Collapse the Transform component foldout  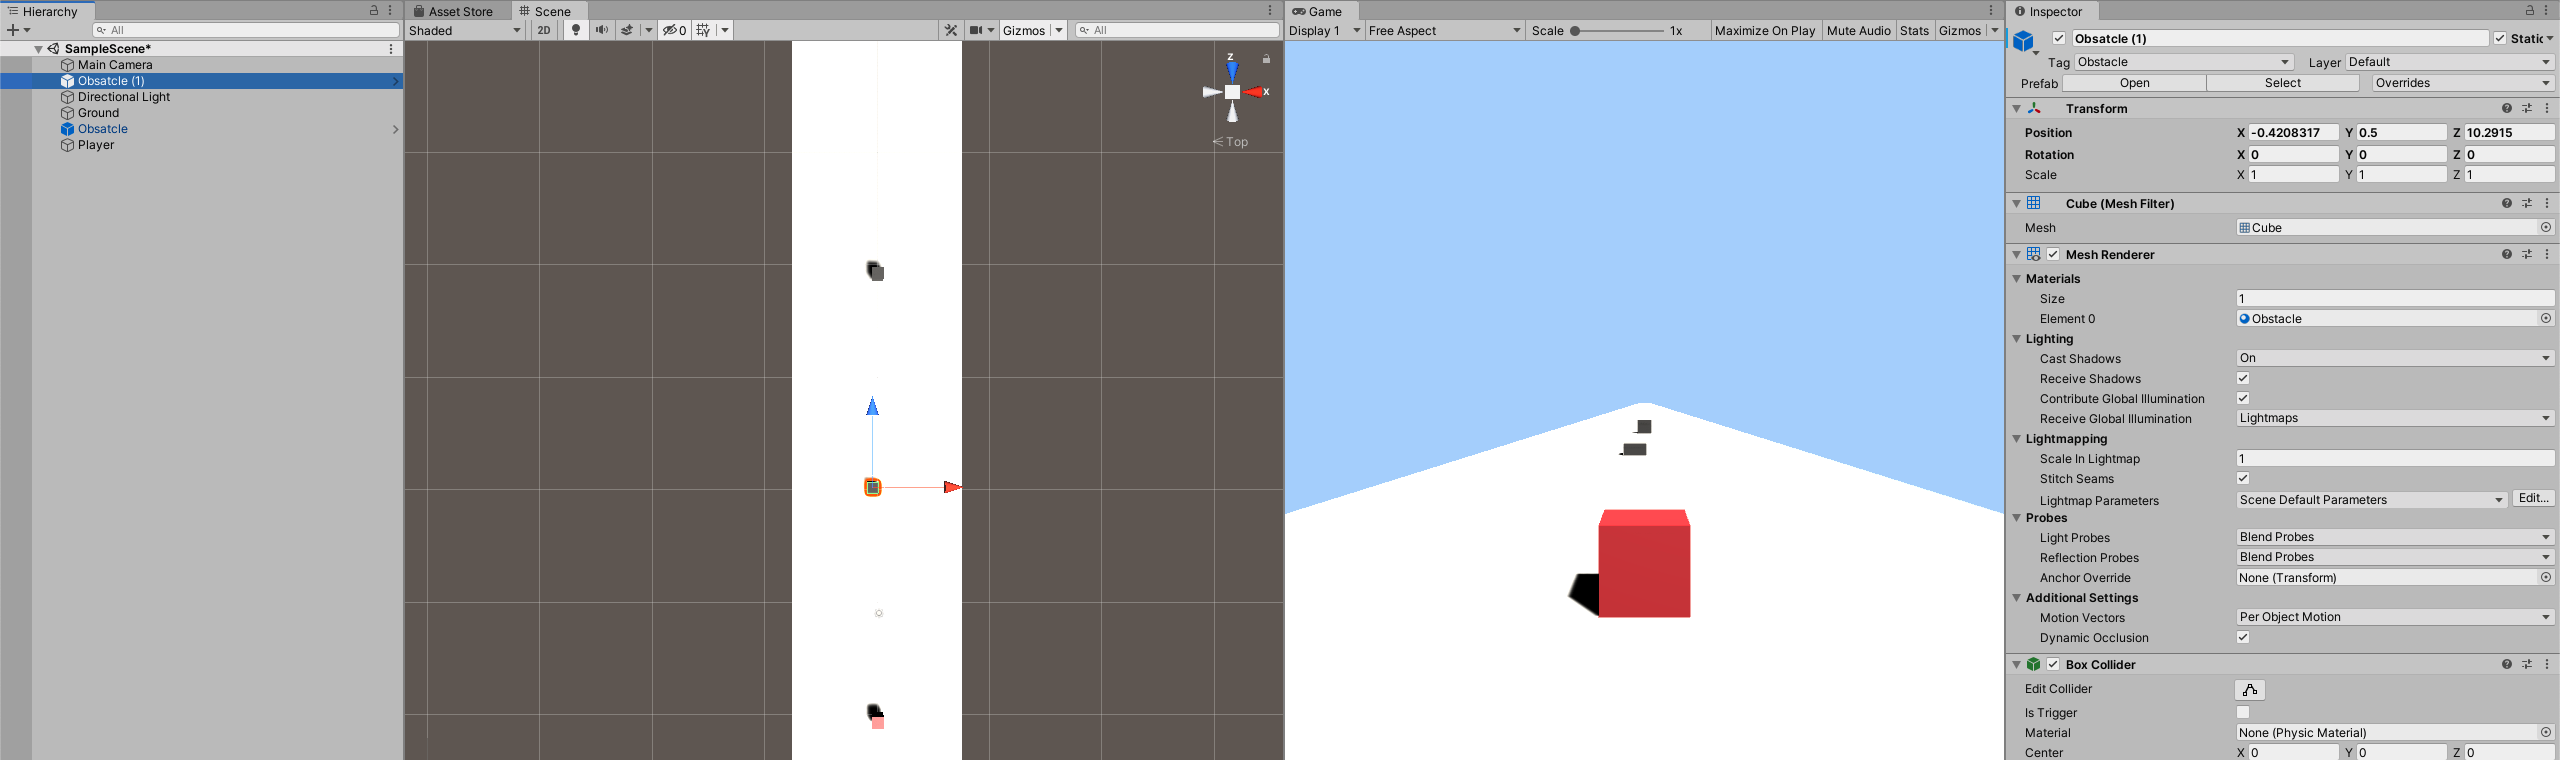(2016, 108)
